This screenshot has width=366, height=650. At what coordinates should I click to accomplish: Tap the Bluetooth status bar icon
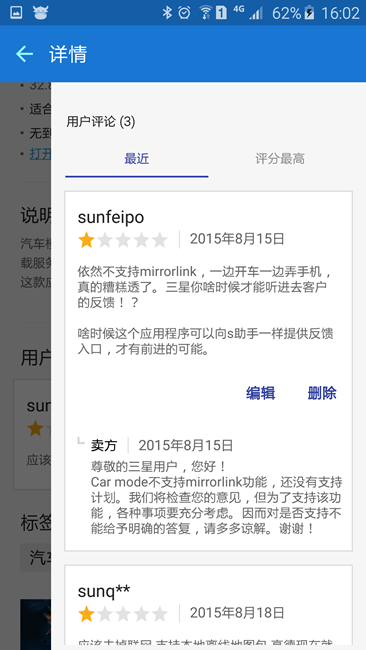(x=167, y=13)
